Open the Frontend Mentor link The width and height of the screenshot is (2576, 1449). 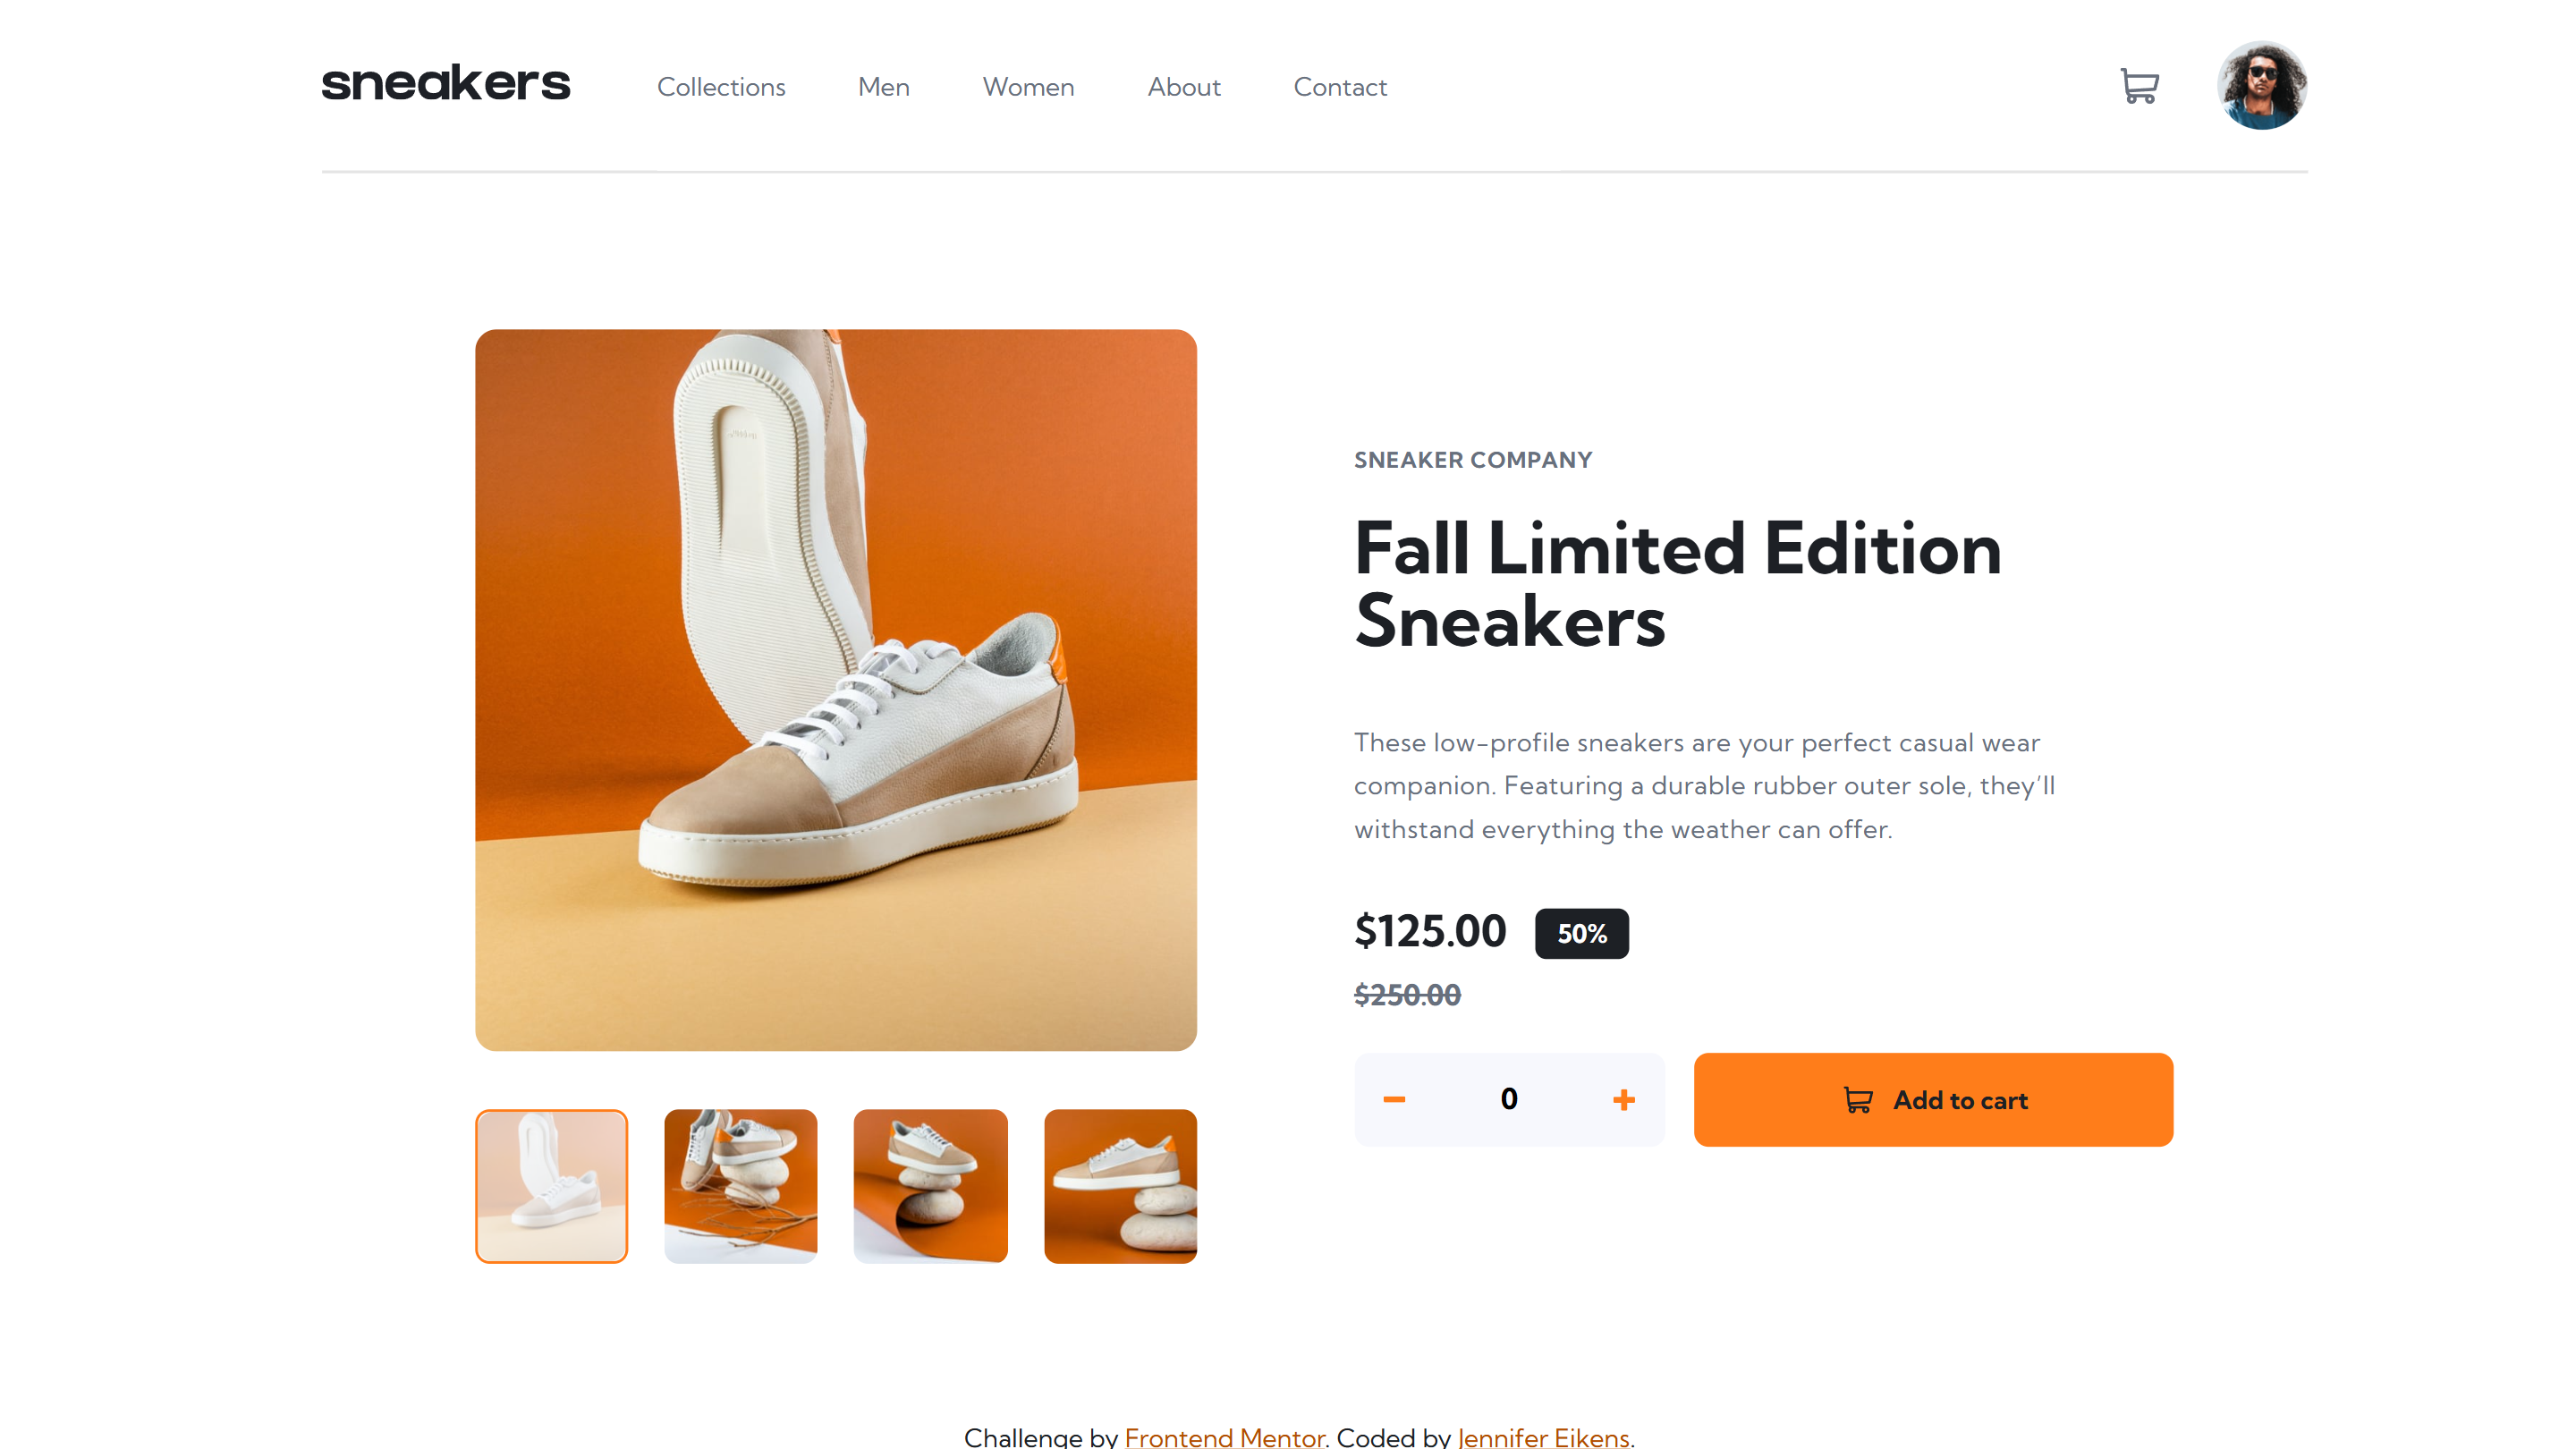click(1224, 1437)
